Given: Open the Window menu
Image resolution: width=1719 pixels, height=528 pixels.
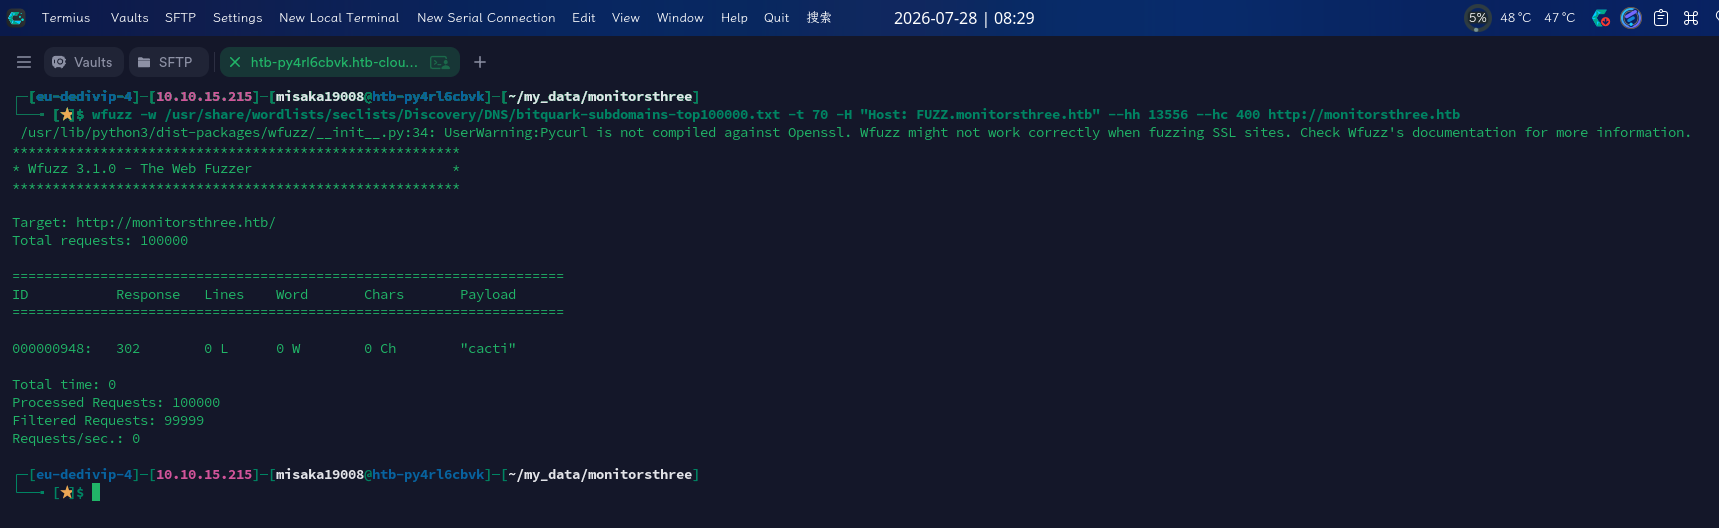Looking at the screenshot, I should (680, 17).
